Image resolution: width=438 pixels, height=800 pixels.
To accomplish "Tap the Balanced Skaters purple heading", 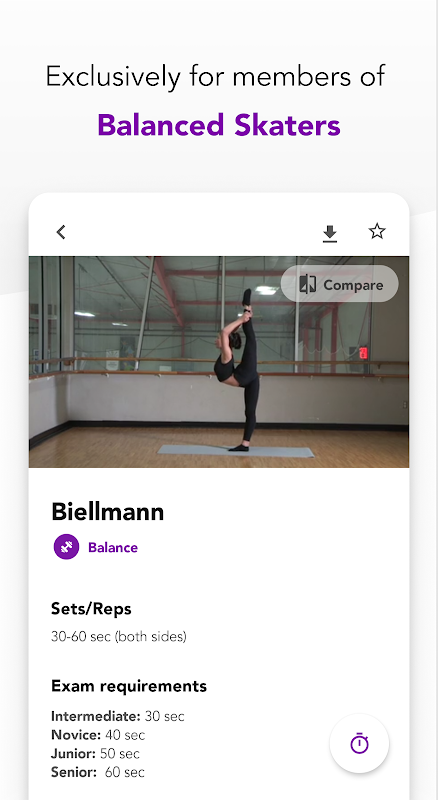I will tap(219, 125).
